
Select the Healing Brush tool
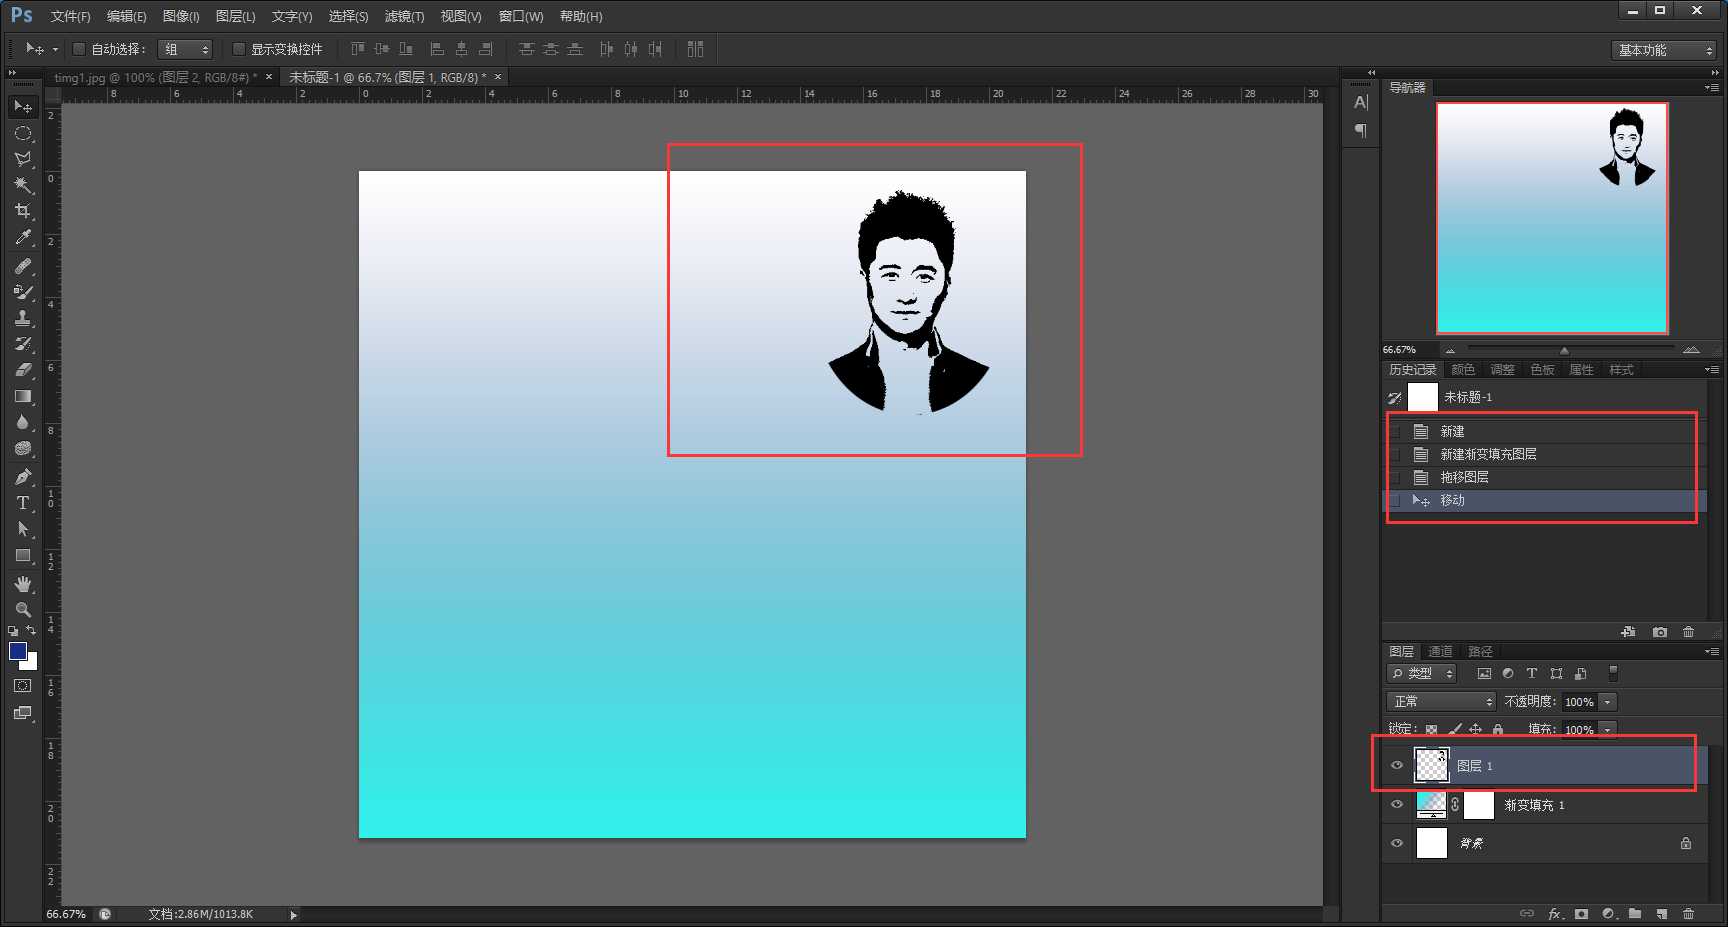(x=23, y=266)
